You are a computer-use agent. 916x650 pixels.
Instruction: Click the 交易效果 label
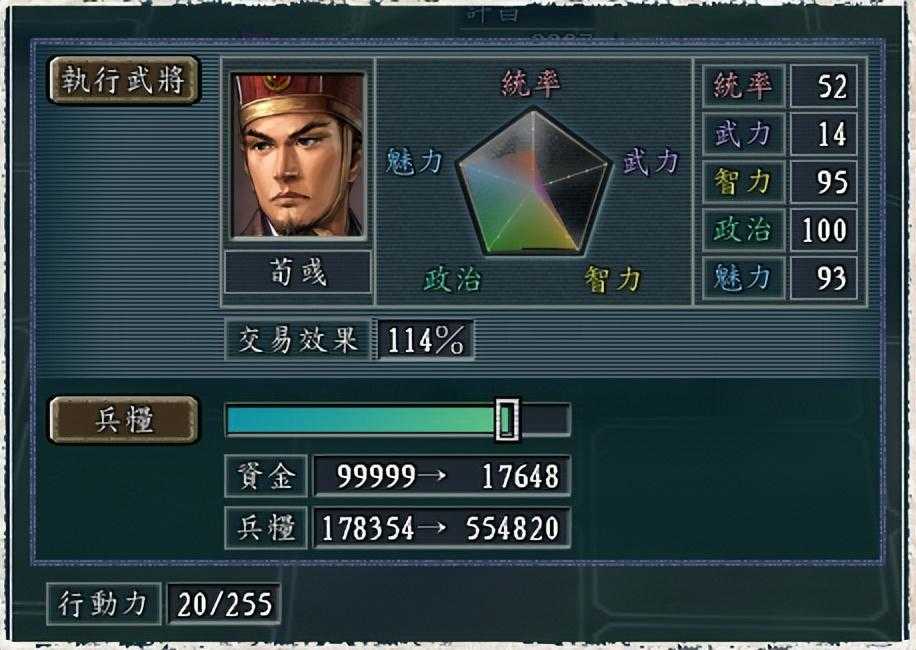pos(298,339)
